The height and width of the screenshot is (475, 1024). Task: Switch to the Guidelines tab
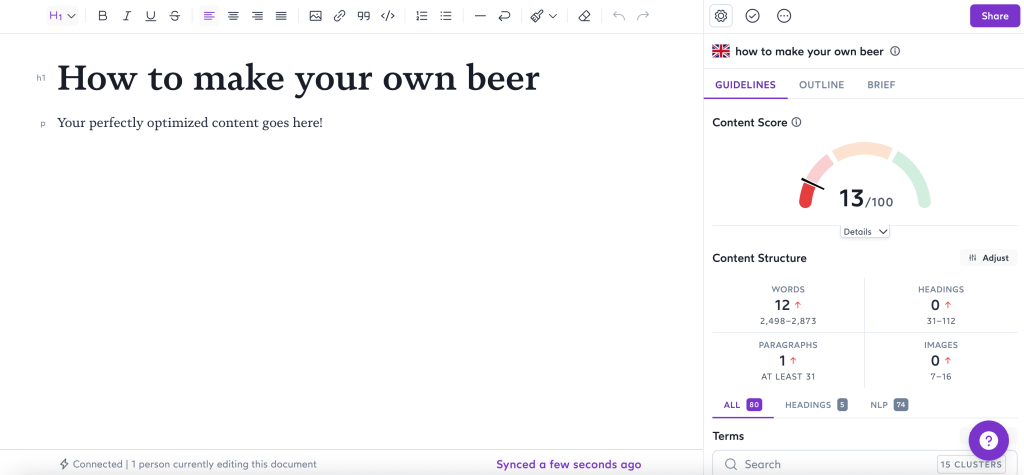[x=745, y=85]
